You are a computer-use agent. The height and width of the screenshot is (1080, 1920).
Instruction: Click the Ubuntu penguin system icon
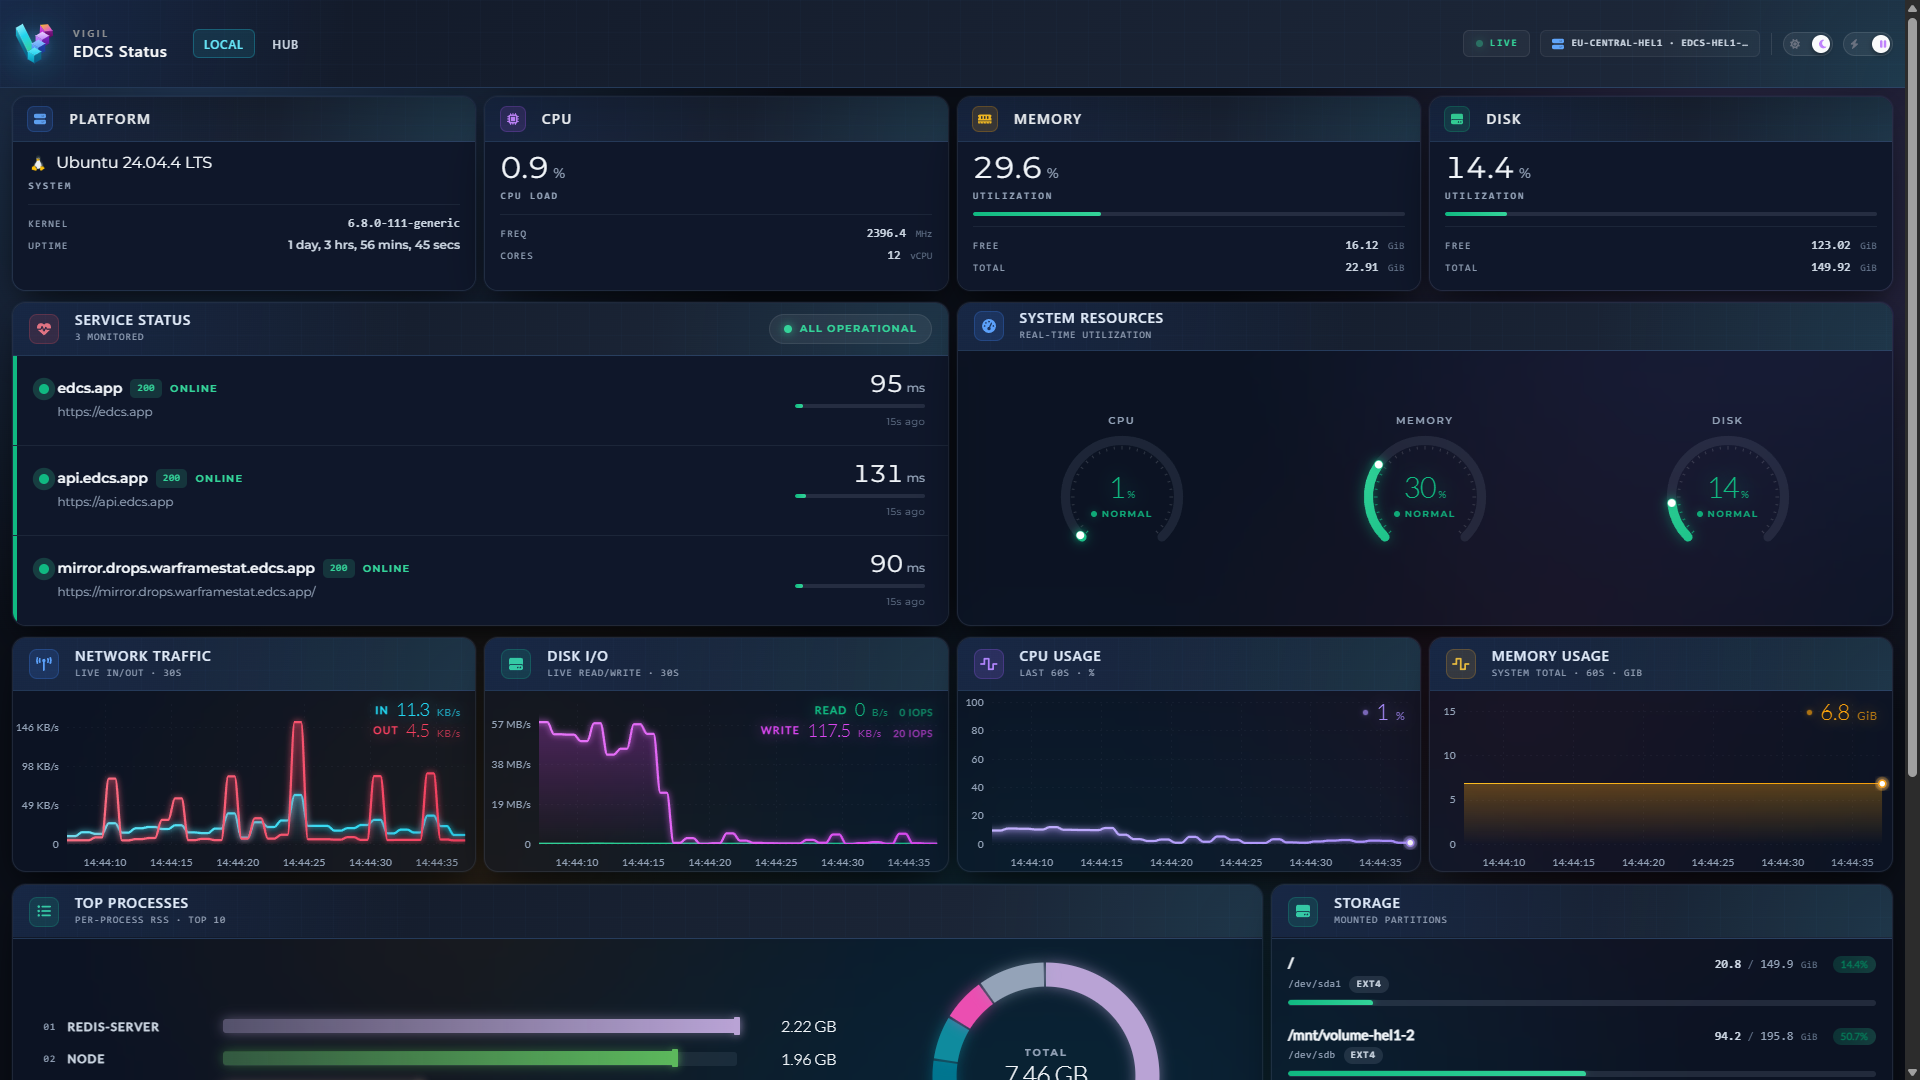(38, 163)
